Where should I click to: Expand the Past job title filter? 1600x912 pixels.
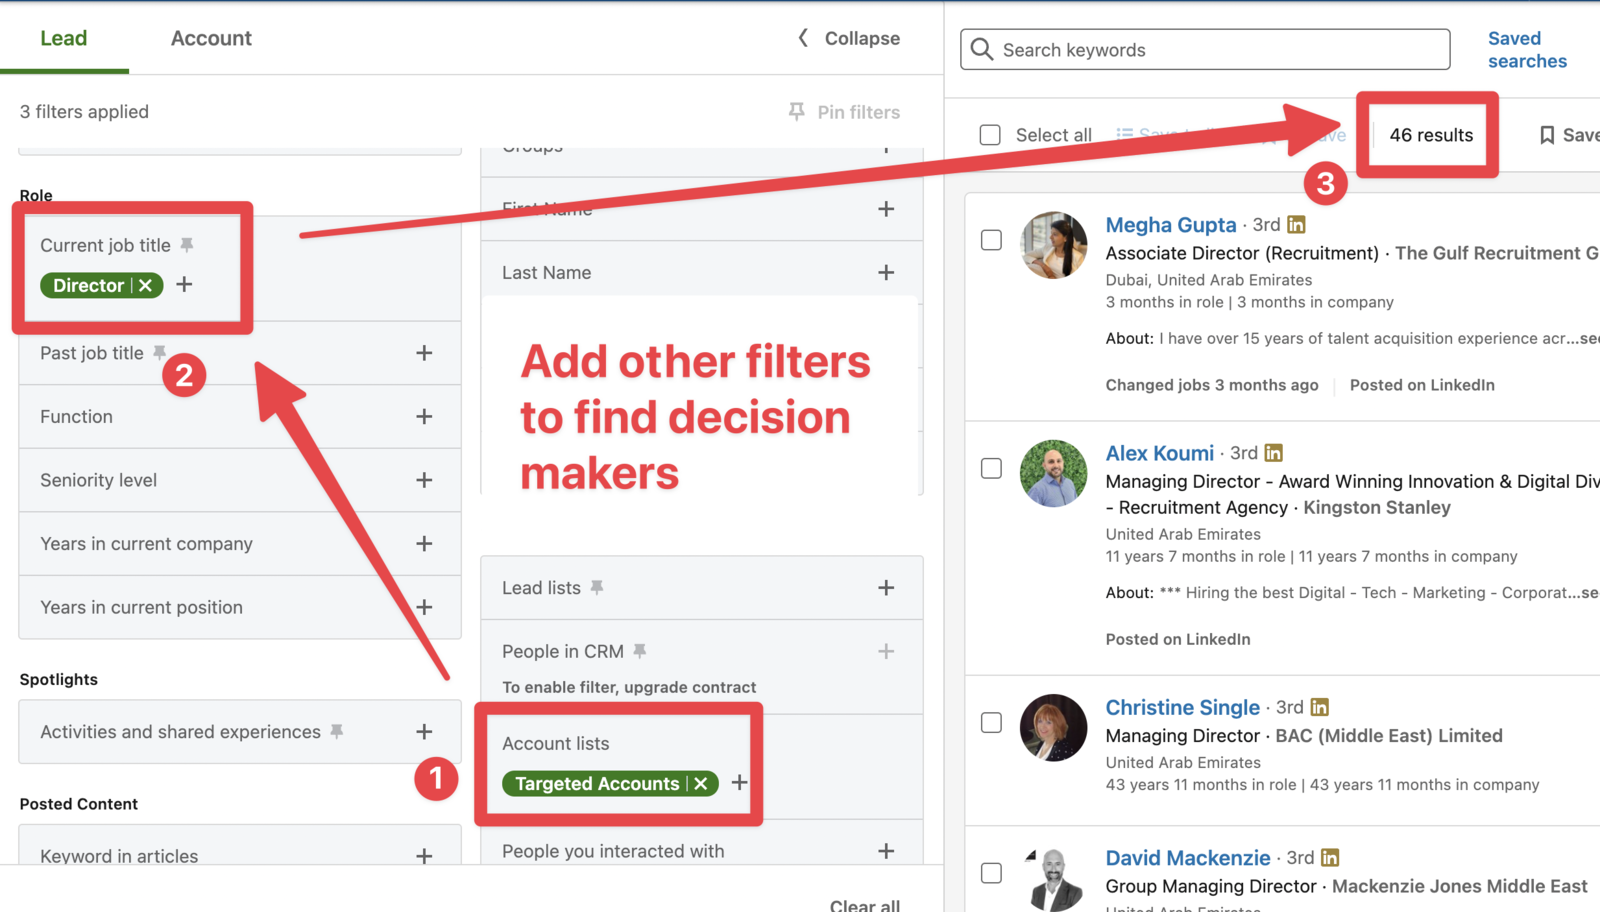pyautogui.click(x=424, y=353)
